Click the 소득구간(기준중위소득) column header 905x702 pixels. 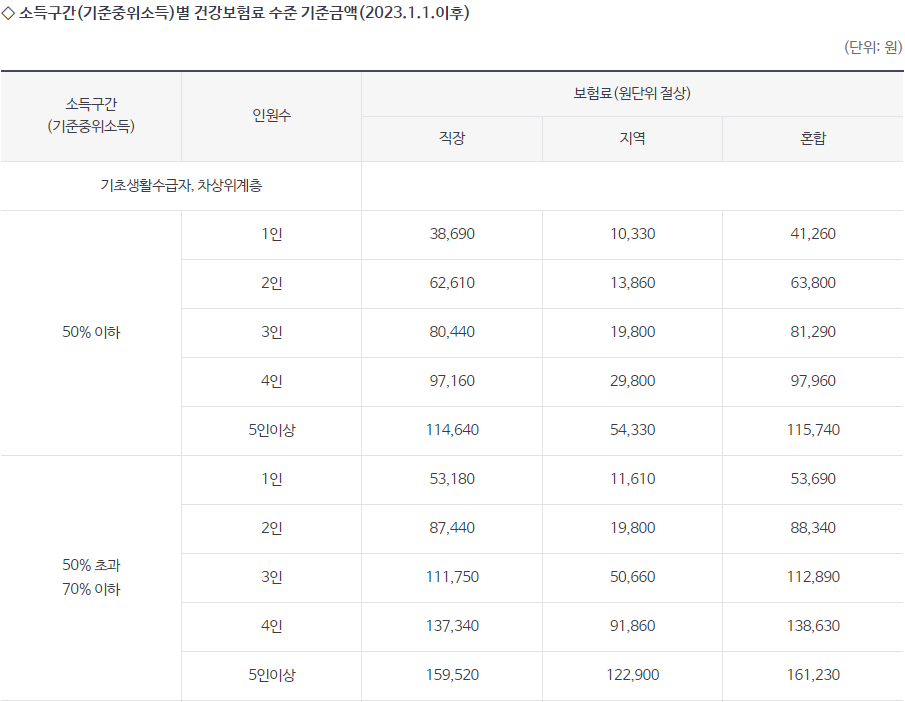(x=92, y=117)
